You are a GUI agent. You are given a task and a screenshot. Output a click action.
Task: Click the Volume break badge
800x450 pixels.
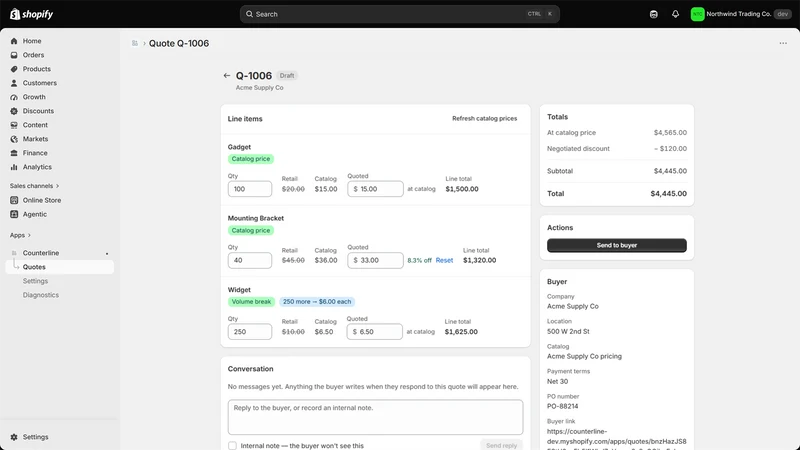coord(251,302)
